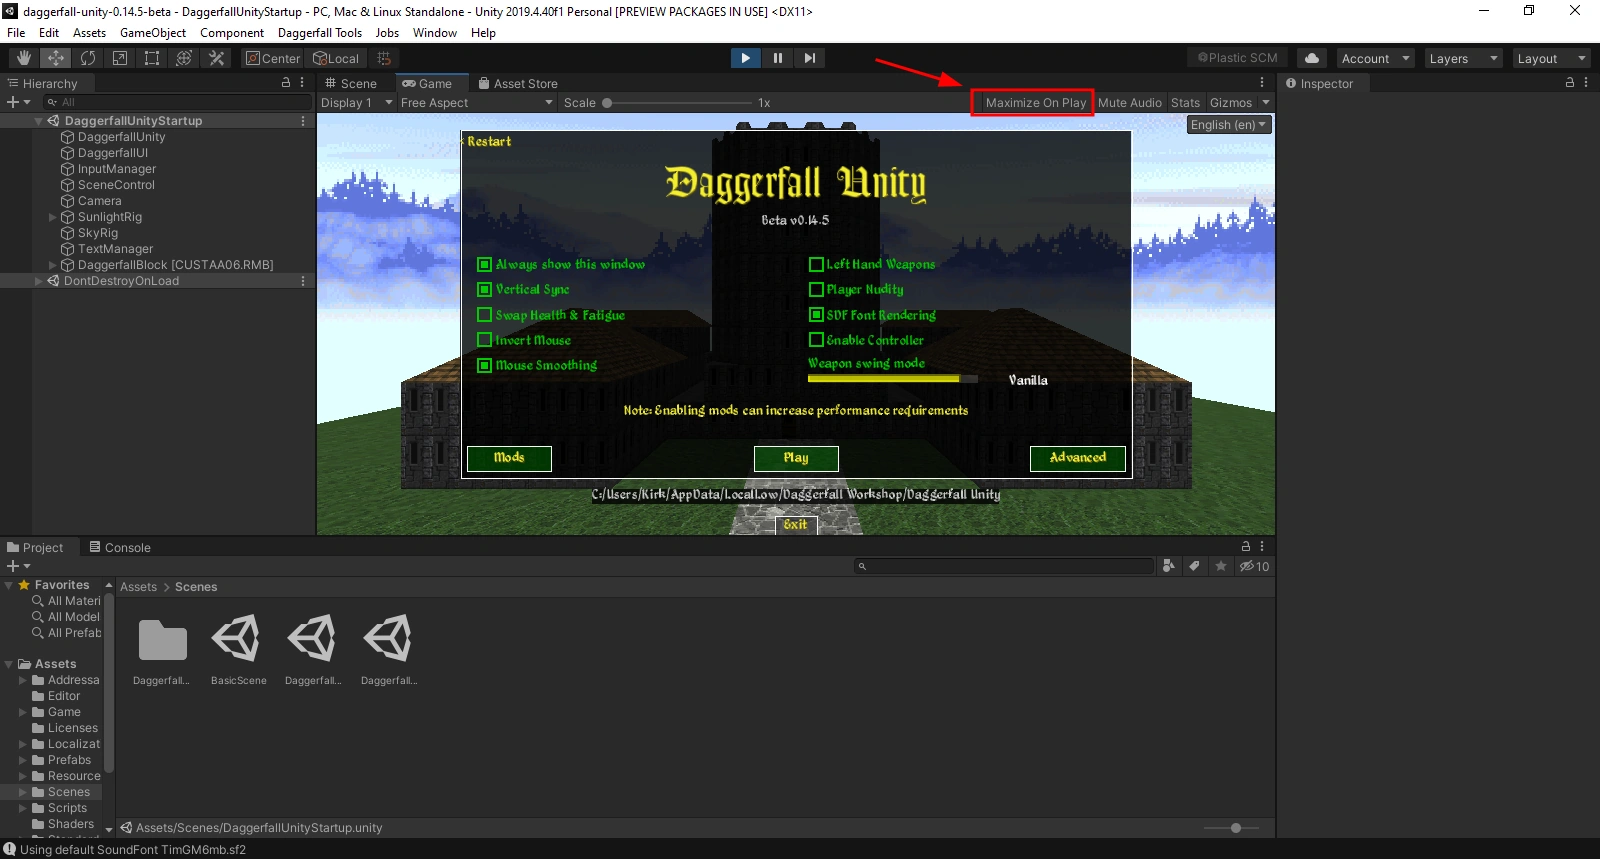Open the custom editor tools
This screenshot has height=859, width=1600.
(216, 58)
